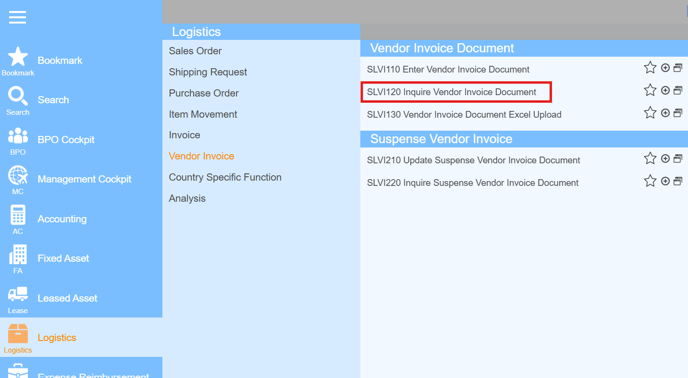Click the Logistics box icon in sidebar
The height and width of the screenshot is (378, 688).
[x=18, y=334]
